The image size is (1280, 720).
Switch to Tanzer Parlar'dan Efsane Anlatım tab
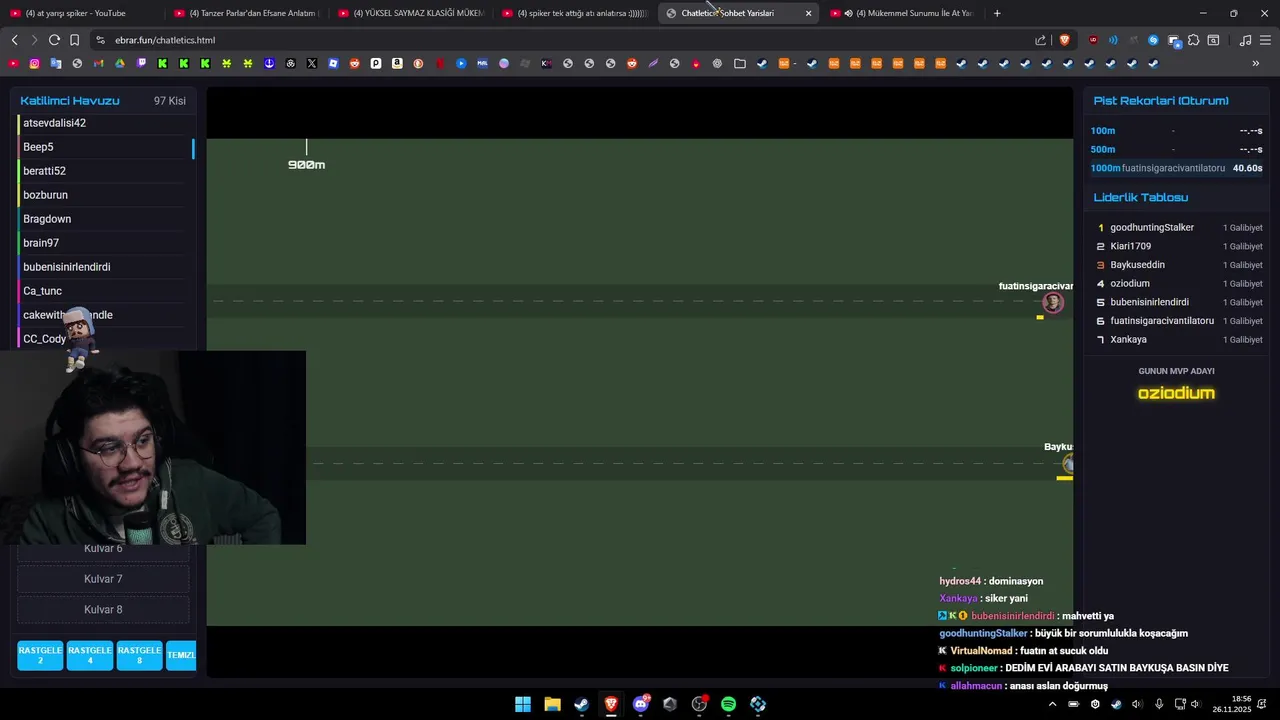[245, 13]
